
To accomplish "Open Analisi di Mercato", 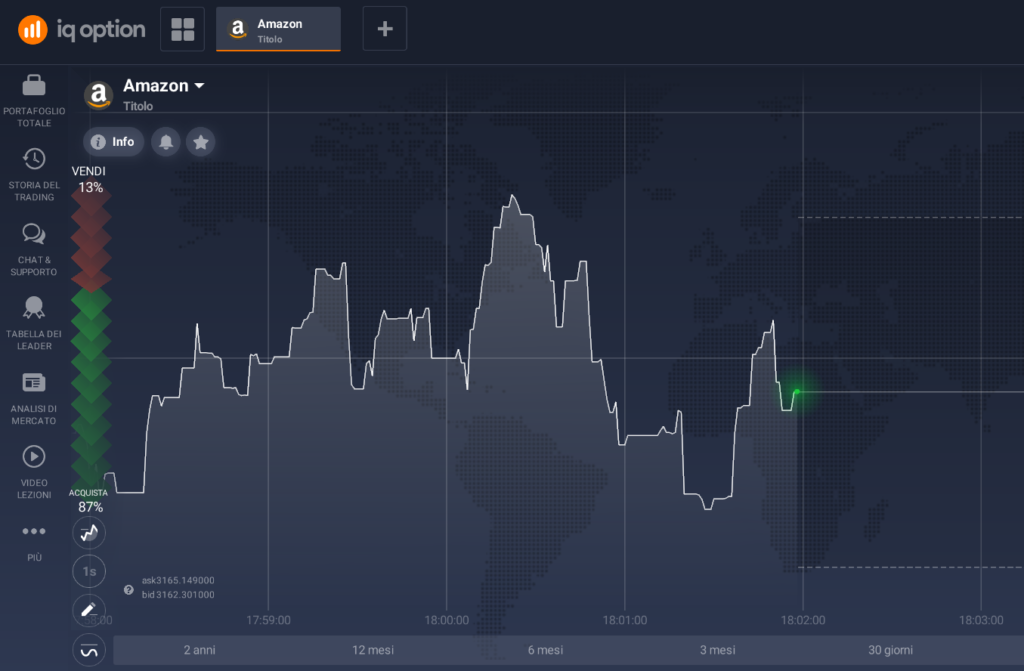I will click(x=34, y=399).
